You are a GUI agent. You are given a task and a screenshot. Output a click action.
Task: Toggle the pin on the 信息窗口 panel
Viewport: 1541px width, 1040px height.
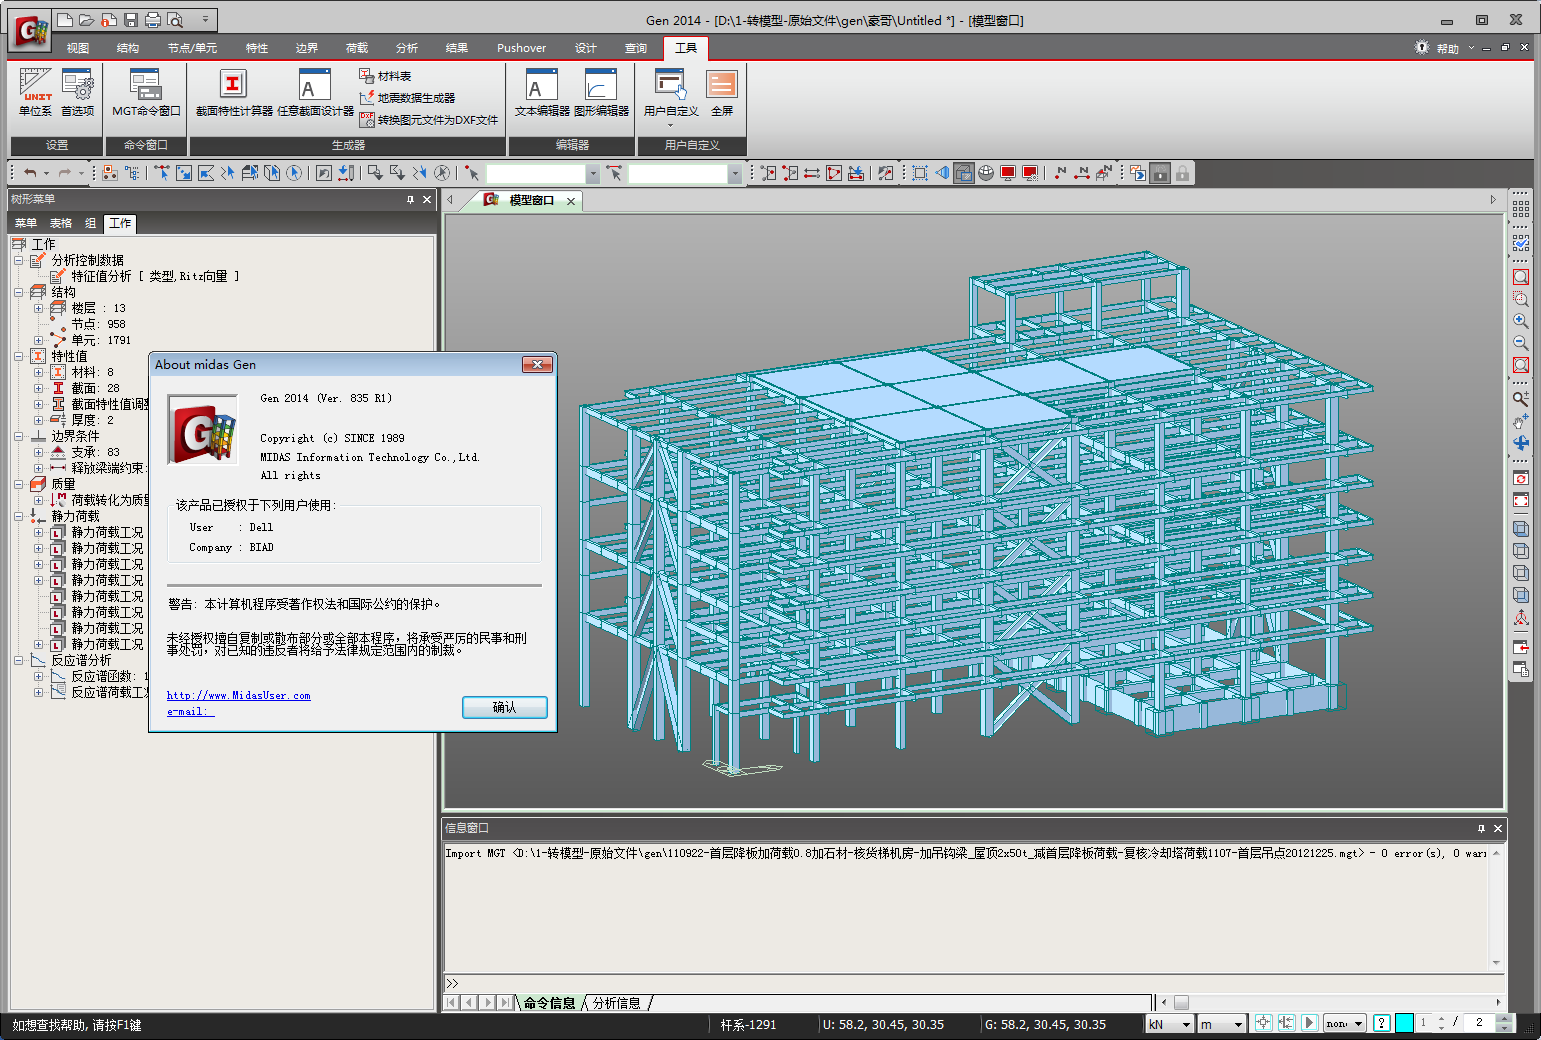pyautogui.click(x=1481, y=828)
